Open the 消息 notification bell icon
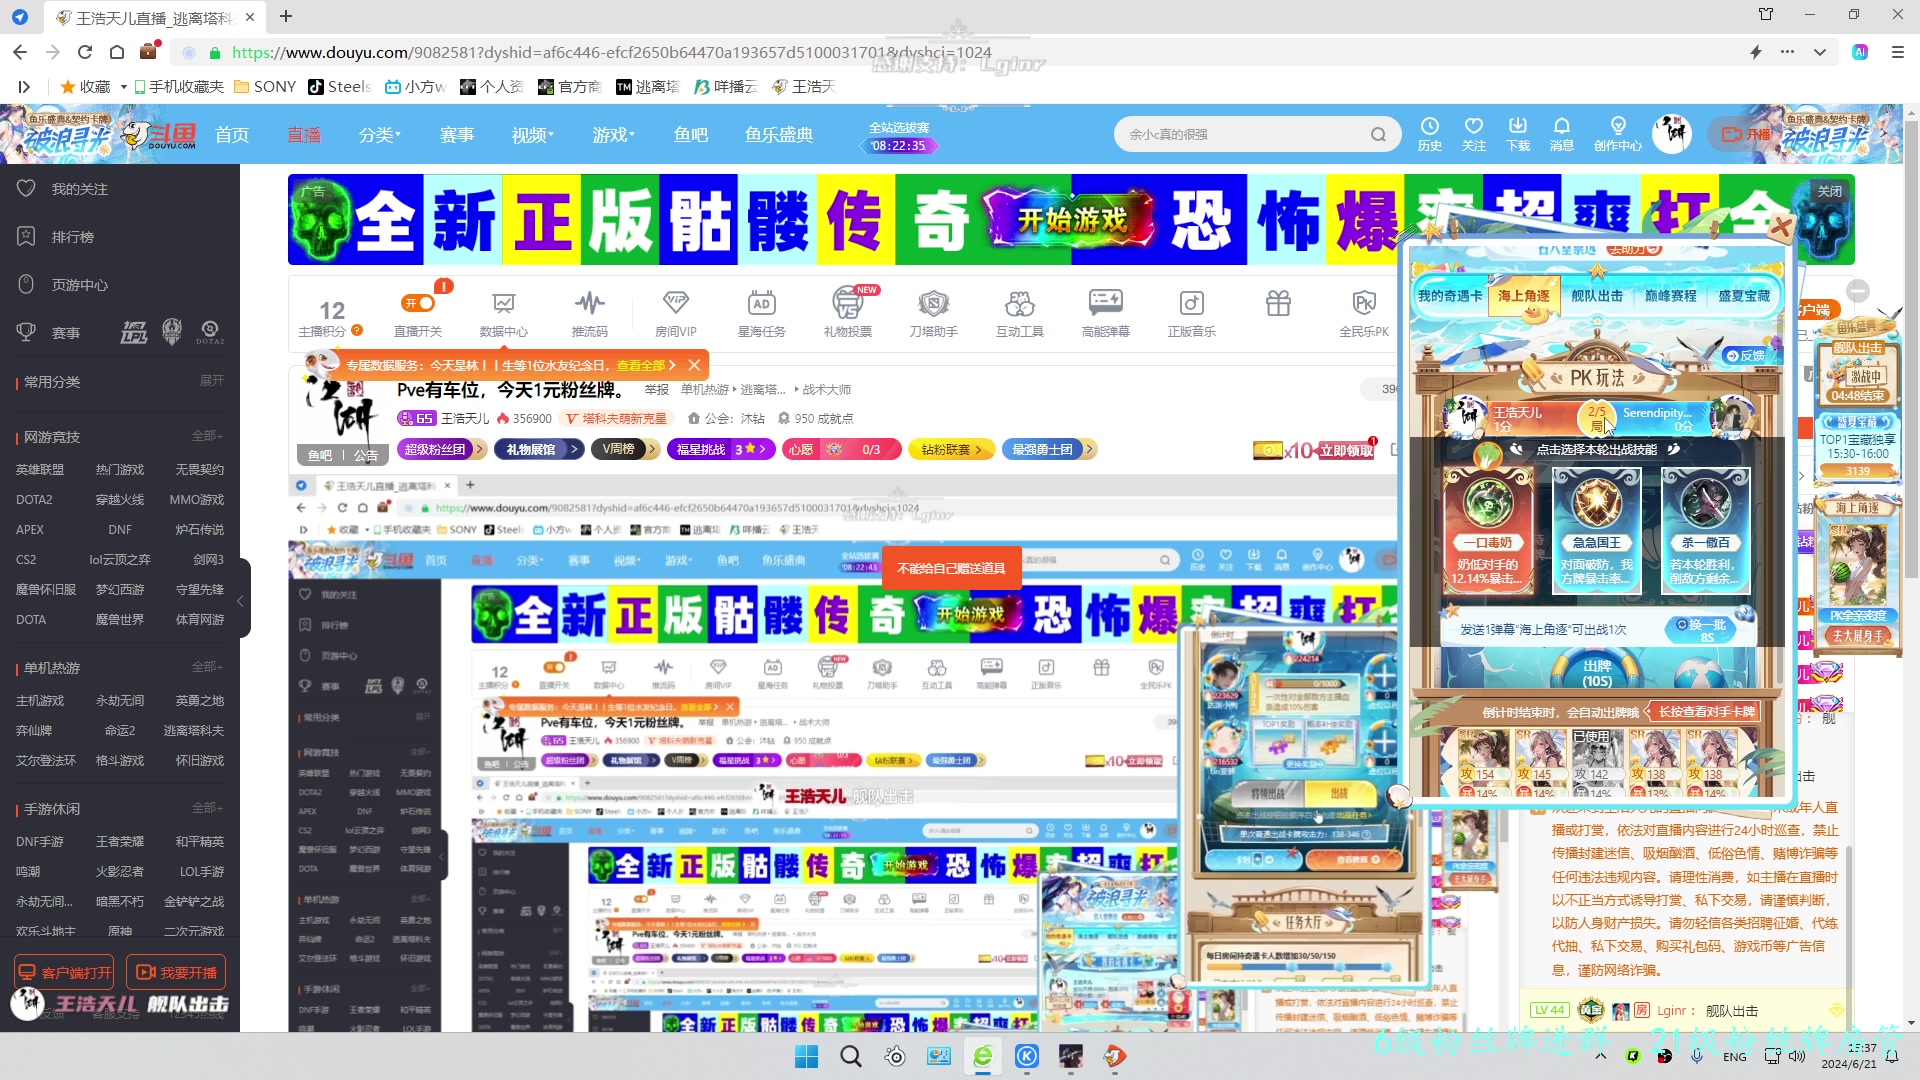The image size is (1920, 1080). point(1562,134)
